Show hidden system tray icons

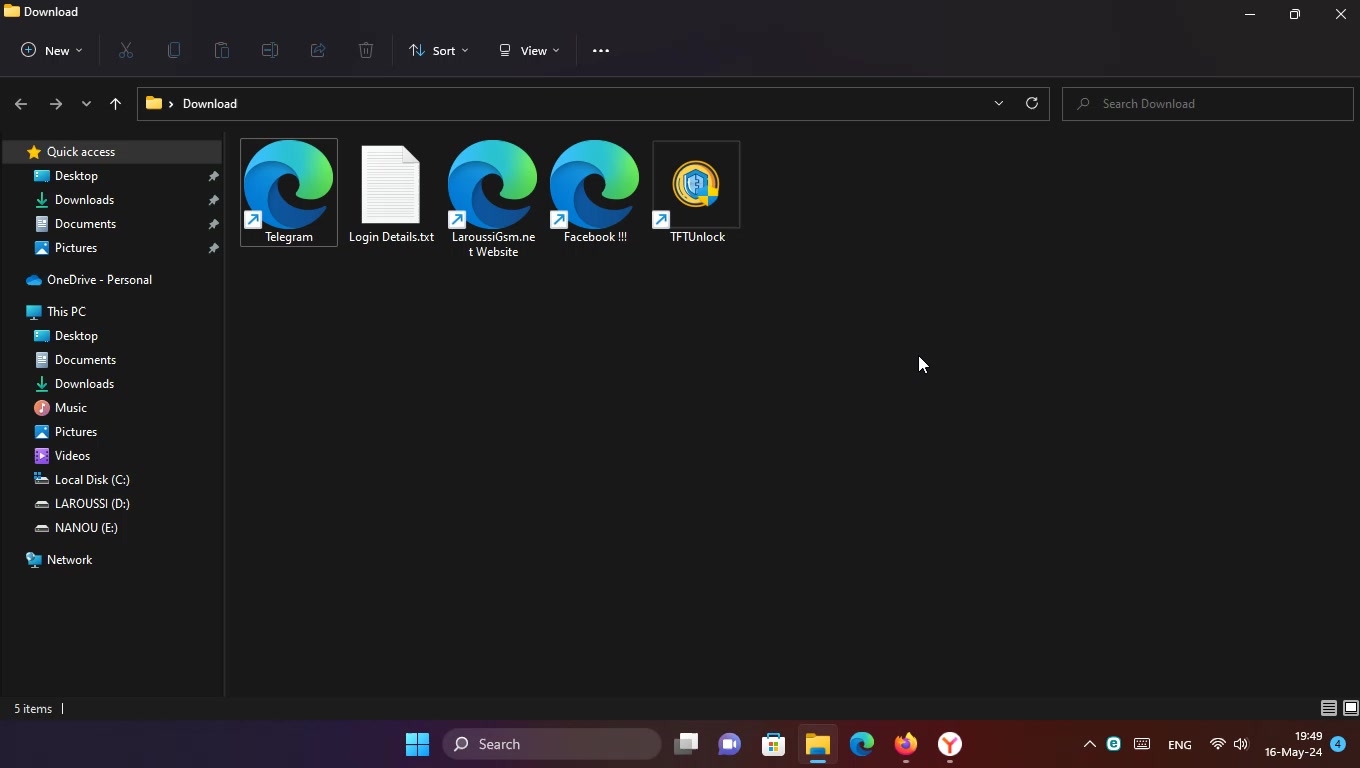tap(1090, 744)
